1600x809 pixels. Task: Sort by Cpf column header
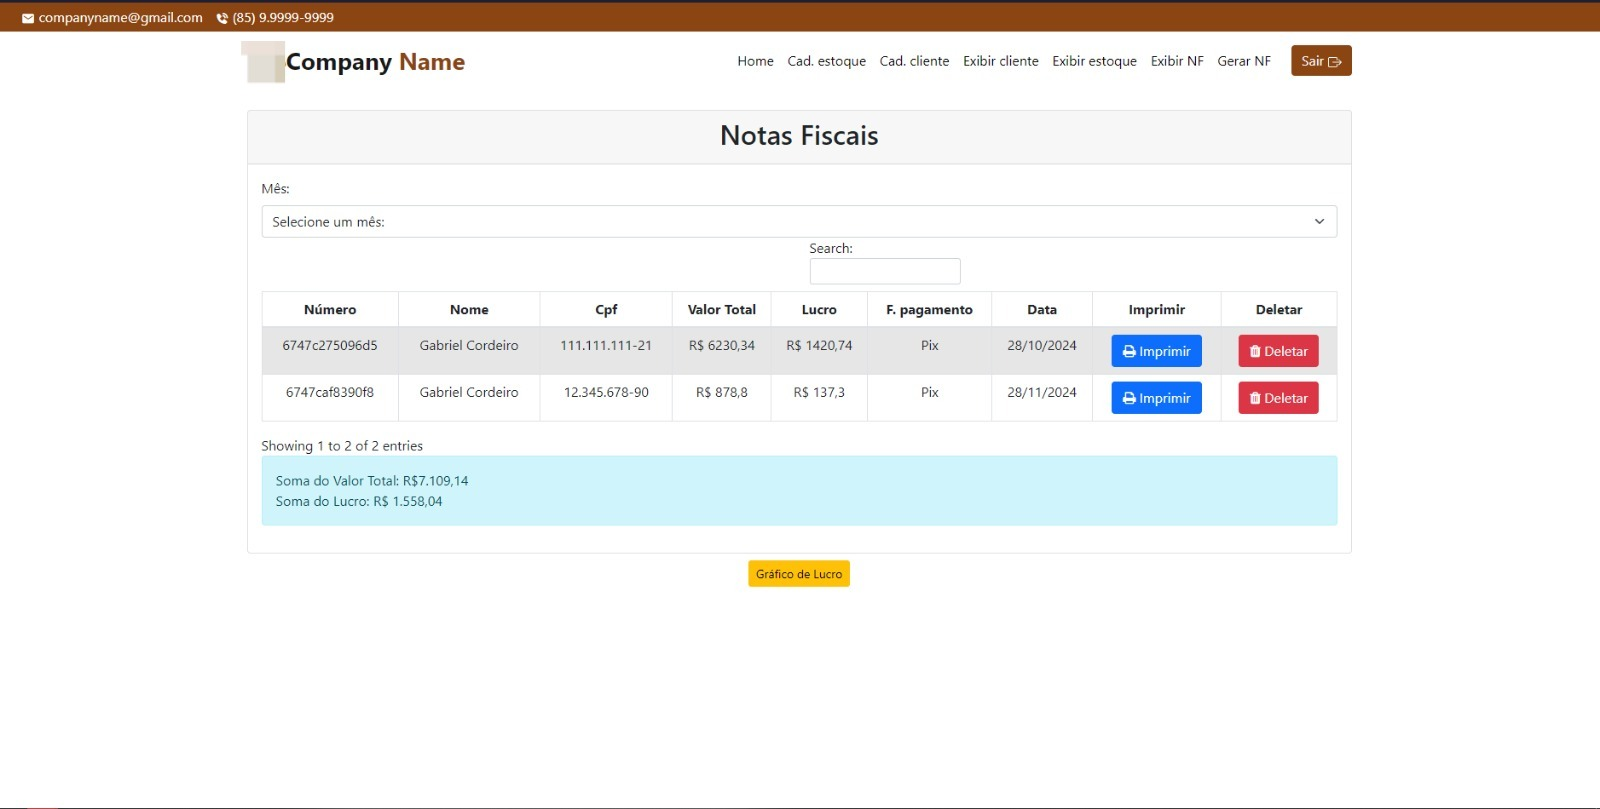[606, 310]
